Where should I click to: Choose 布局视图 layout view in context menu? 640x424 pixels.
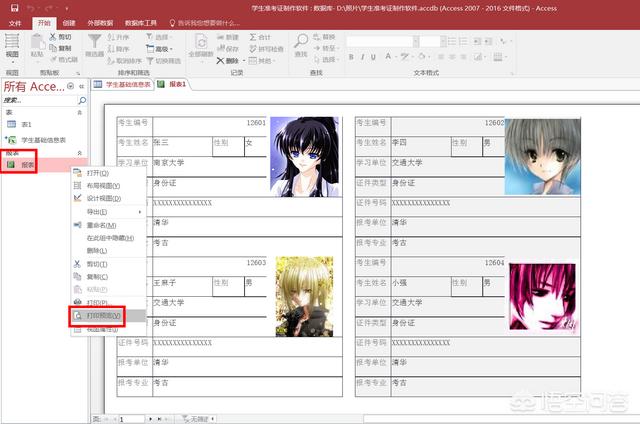[x=109, y=186]
